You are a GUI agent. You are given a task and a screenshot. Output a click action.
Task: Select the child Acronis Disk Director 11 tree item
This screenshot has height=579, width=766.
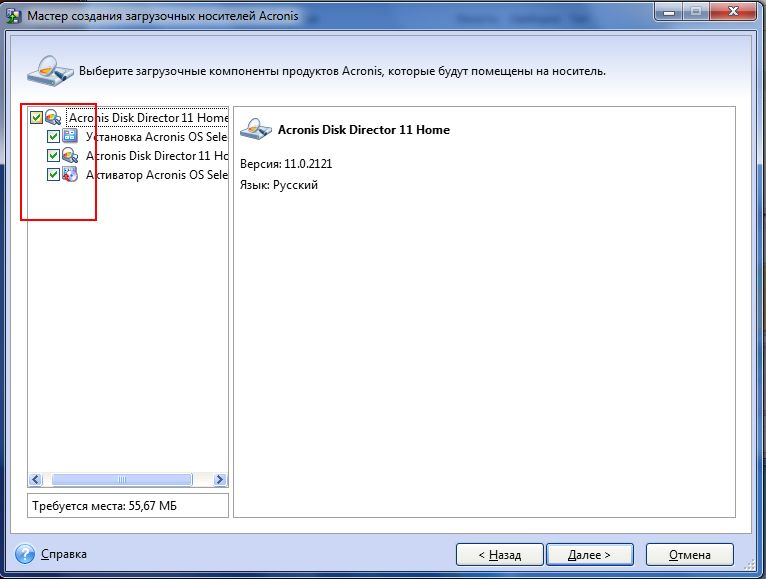(x=157, y=155)
